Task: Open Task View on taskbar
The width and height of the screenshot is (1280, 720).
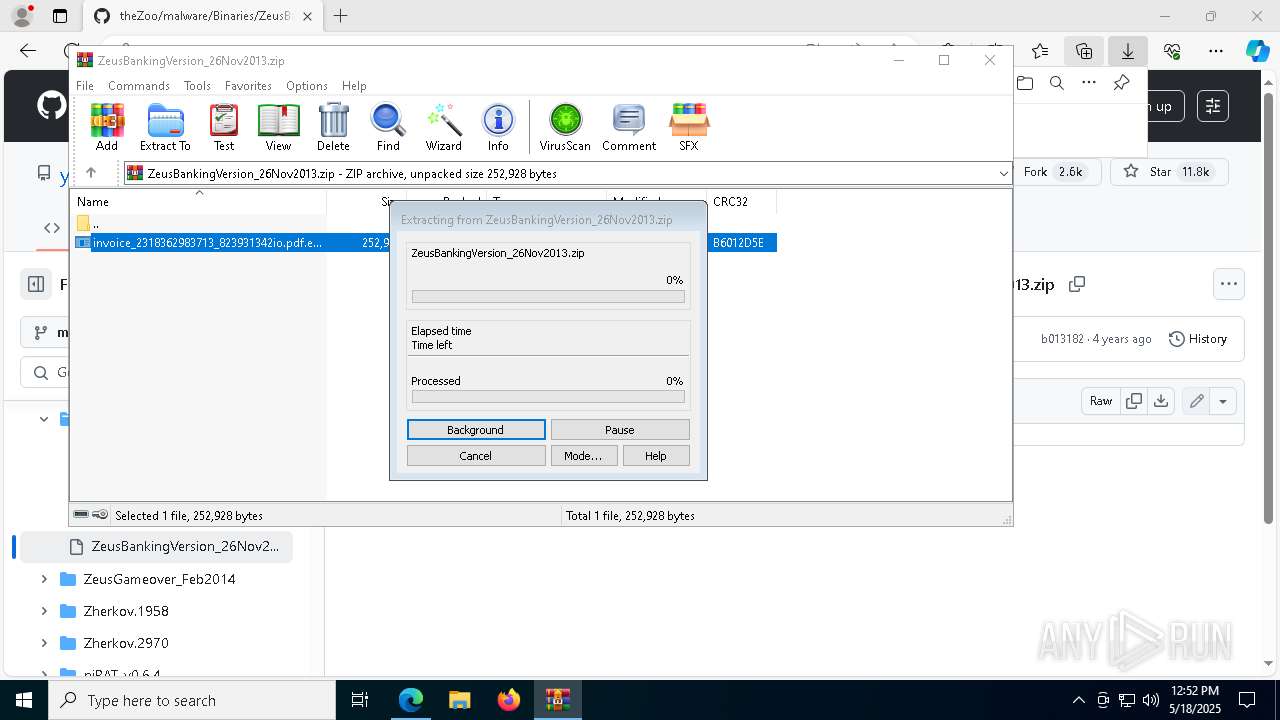Action: [x=360, y=700]
